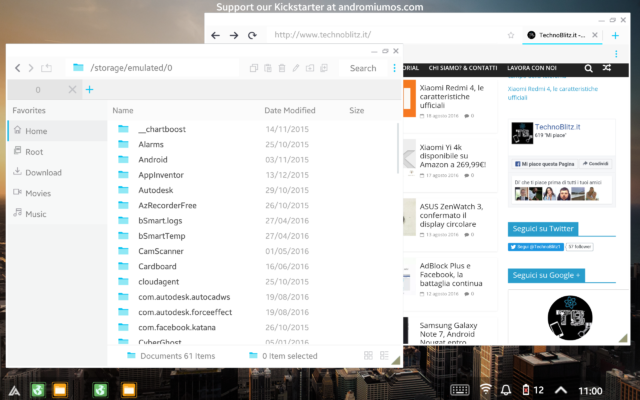Click the browser URL address field
Image resolution: width=640 pixels, height=400 pixels.
pyautogui.click(x=390, y=35)
